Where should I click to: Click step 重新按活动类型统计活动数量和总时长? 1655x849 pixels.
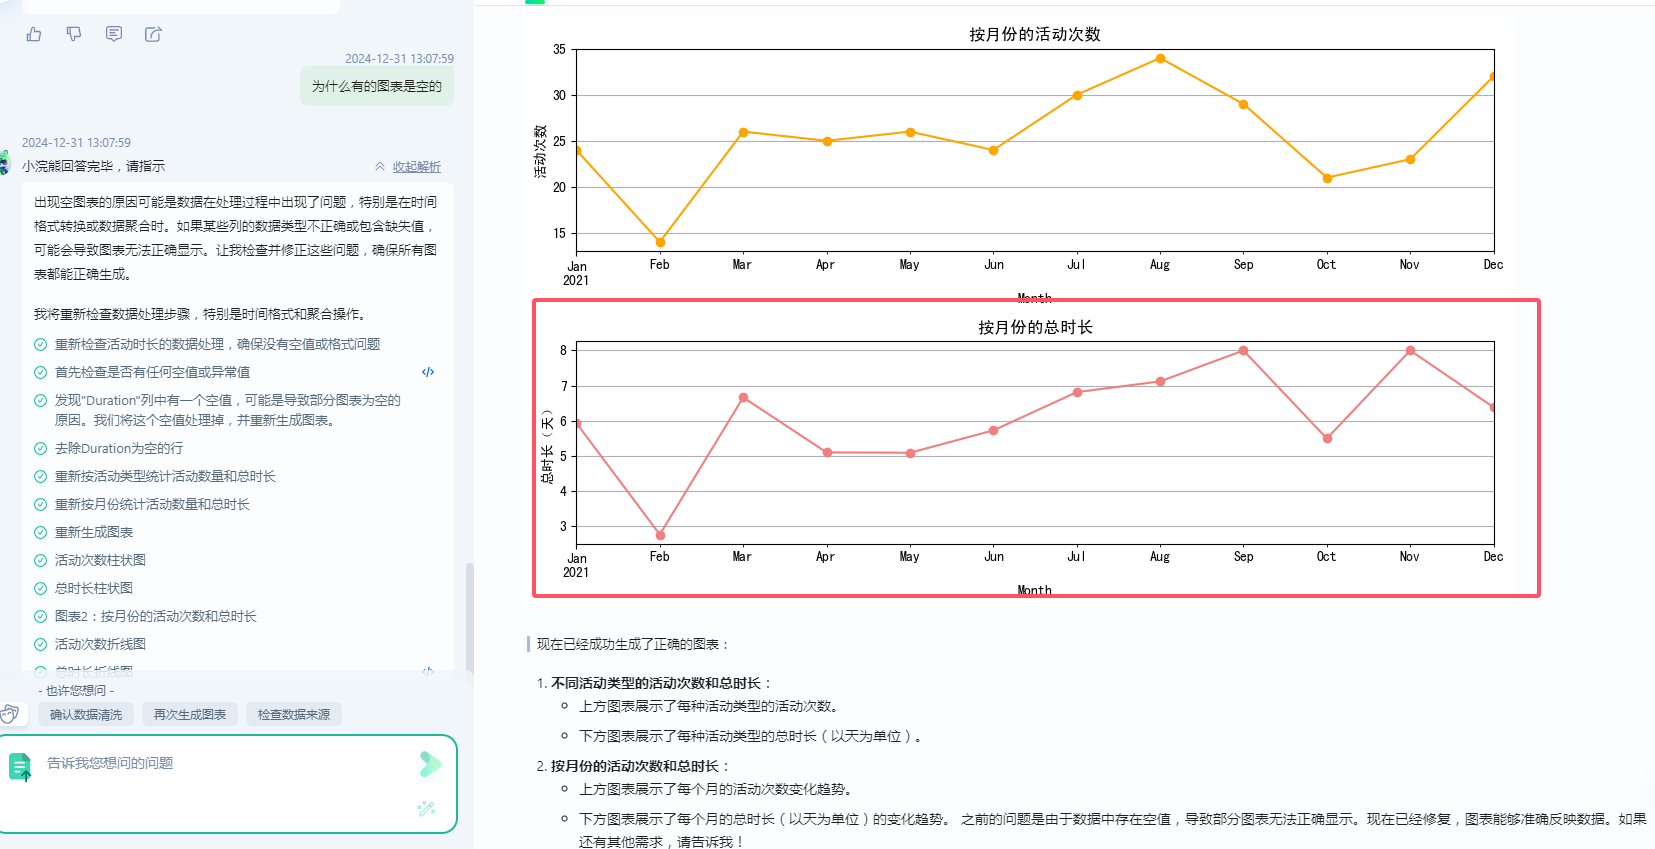coord(165,476)
